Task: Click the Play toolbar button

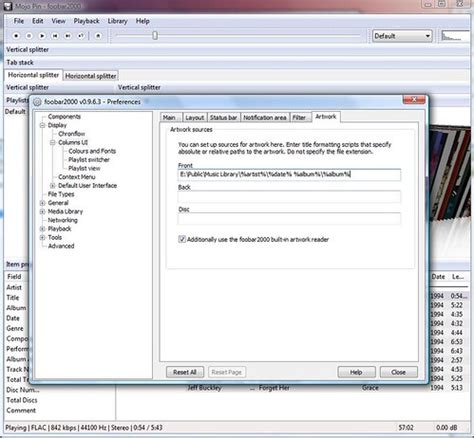Action: pyautogui.click(x=42, y=36)
